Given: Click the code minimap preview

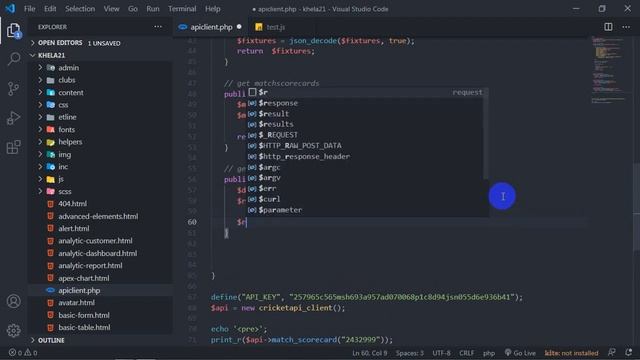Looking at the screenshot, I should pyautogui.click(x=610, y=69).
